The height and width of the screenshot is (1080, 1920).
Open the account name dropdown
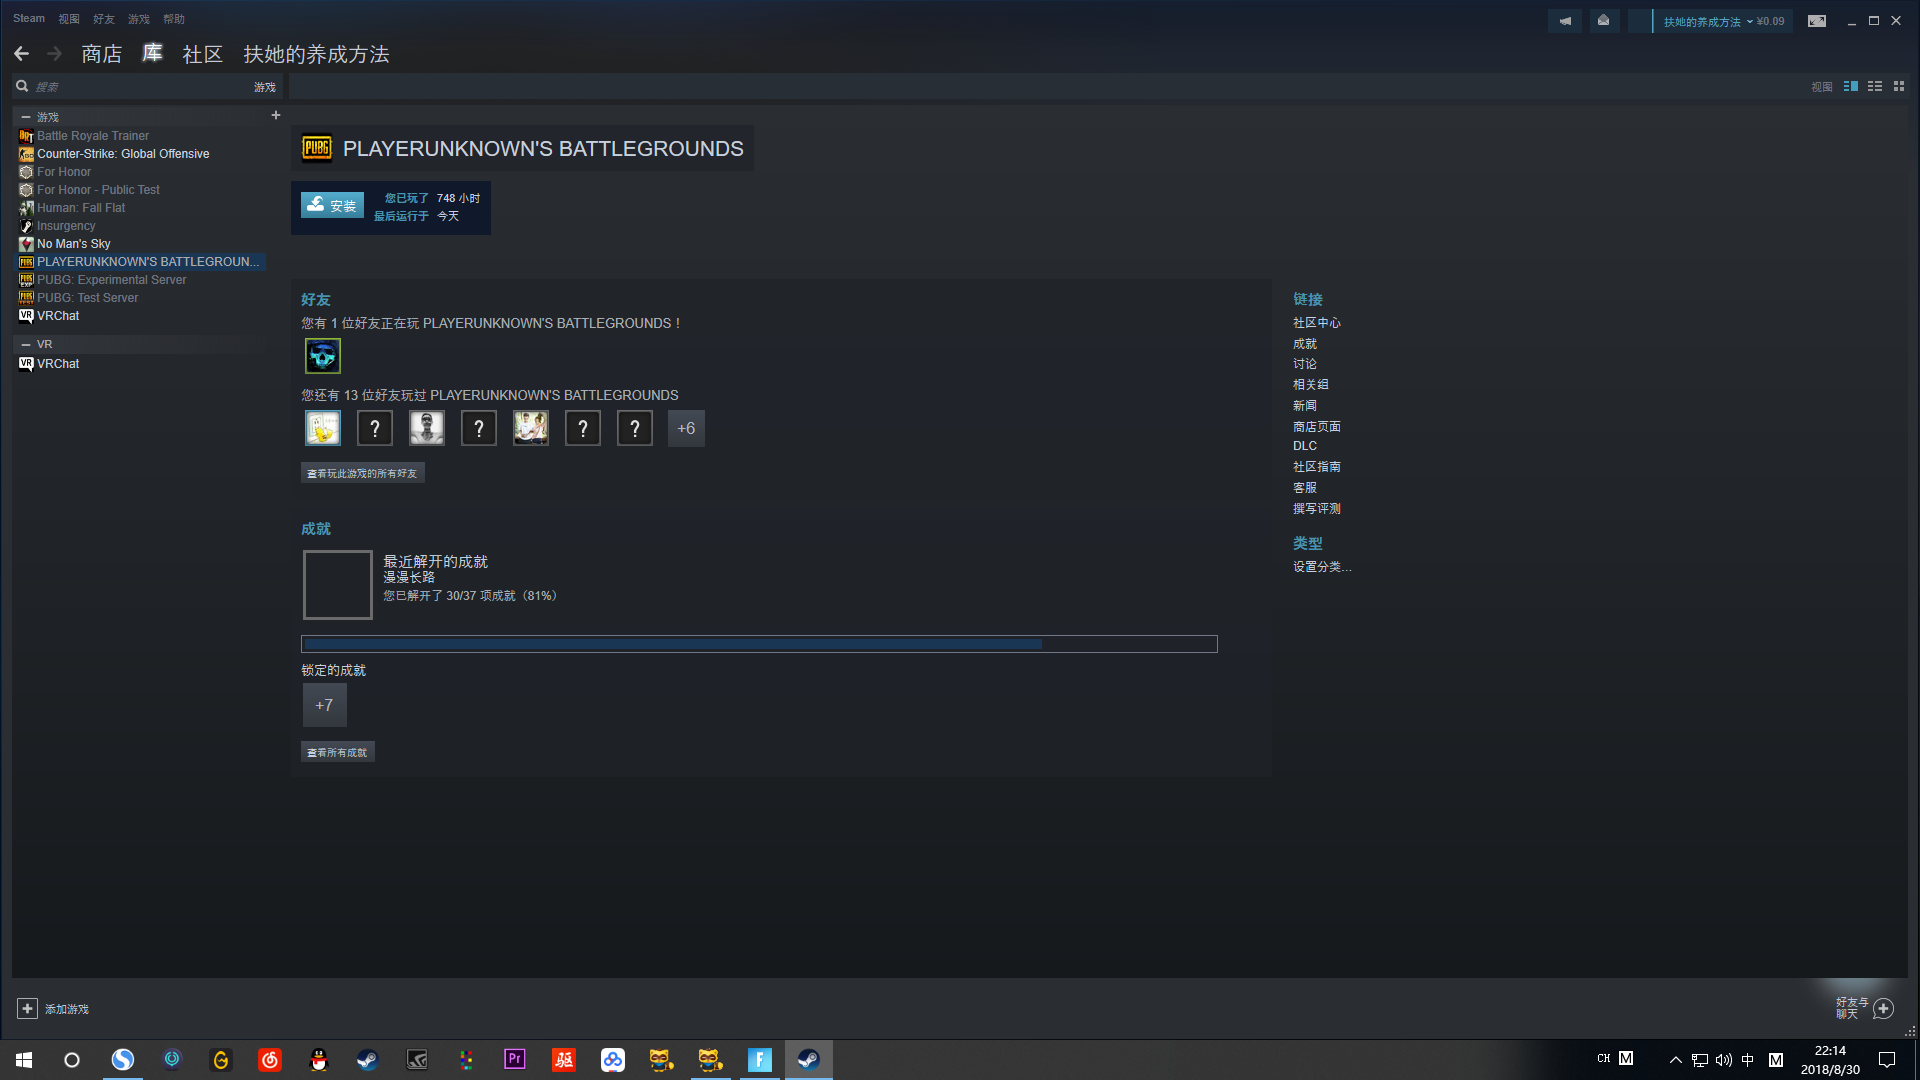coord(1708,21)
